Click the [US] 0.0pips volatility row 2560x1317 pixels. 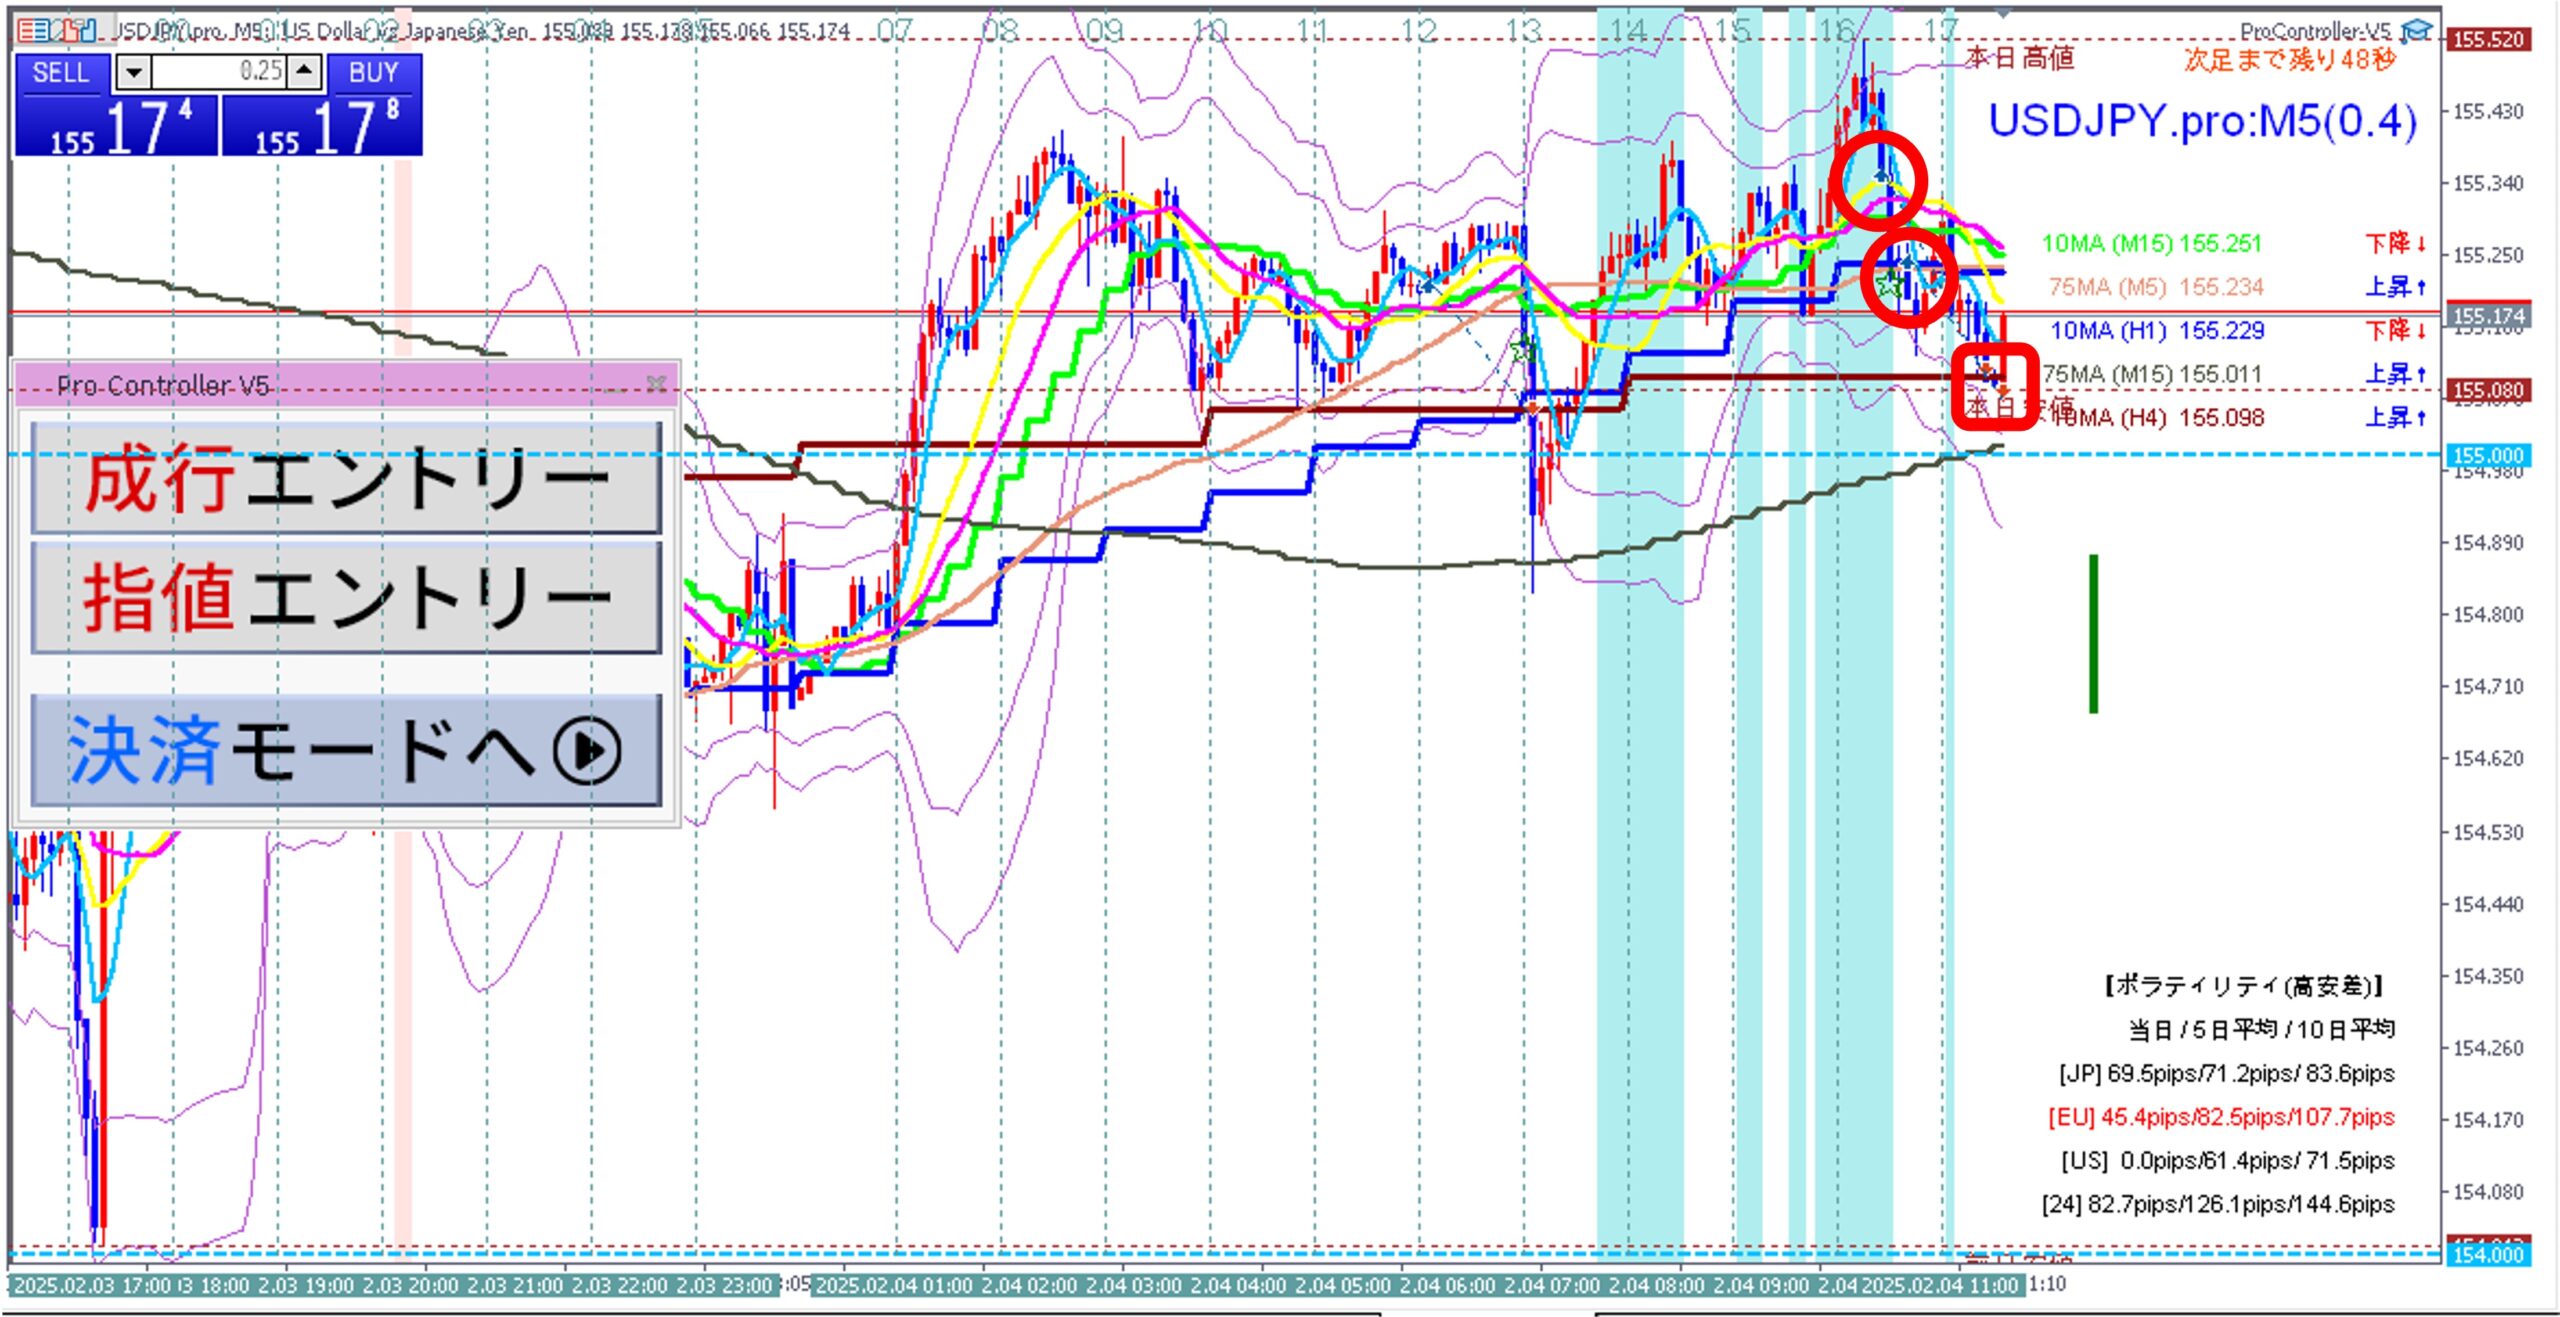[2227, 1160]
